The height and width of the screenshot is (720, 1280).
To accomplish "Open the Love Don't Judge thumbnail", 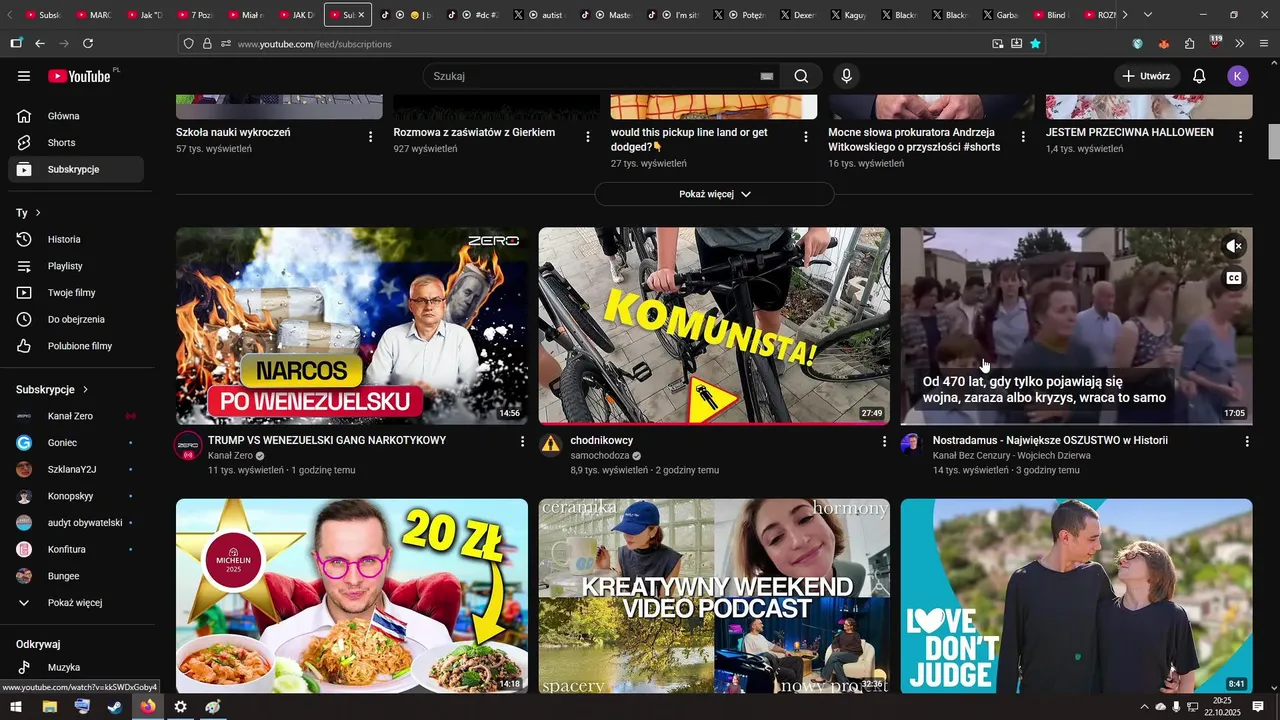I will click(x=1077, y=596).
